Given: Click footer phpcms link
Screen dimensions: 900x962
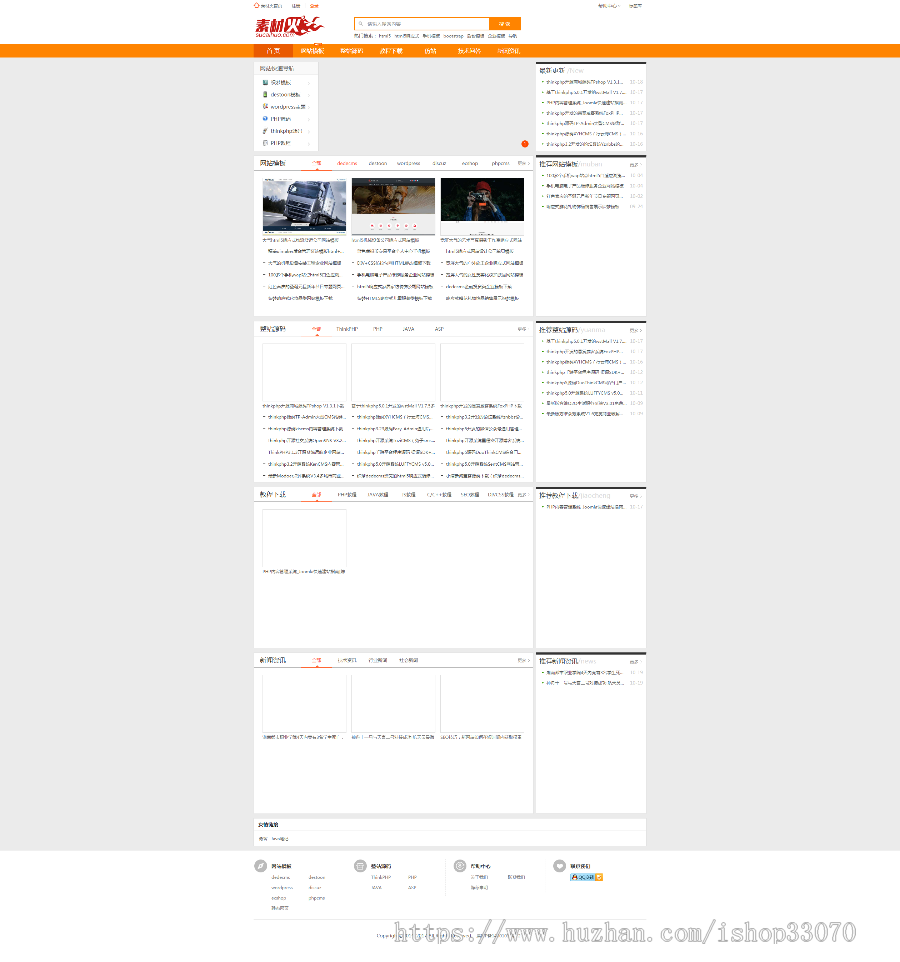Looking at the screenshot, I should 317,898.
